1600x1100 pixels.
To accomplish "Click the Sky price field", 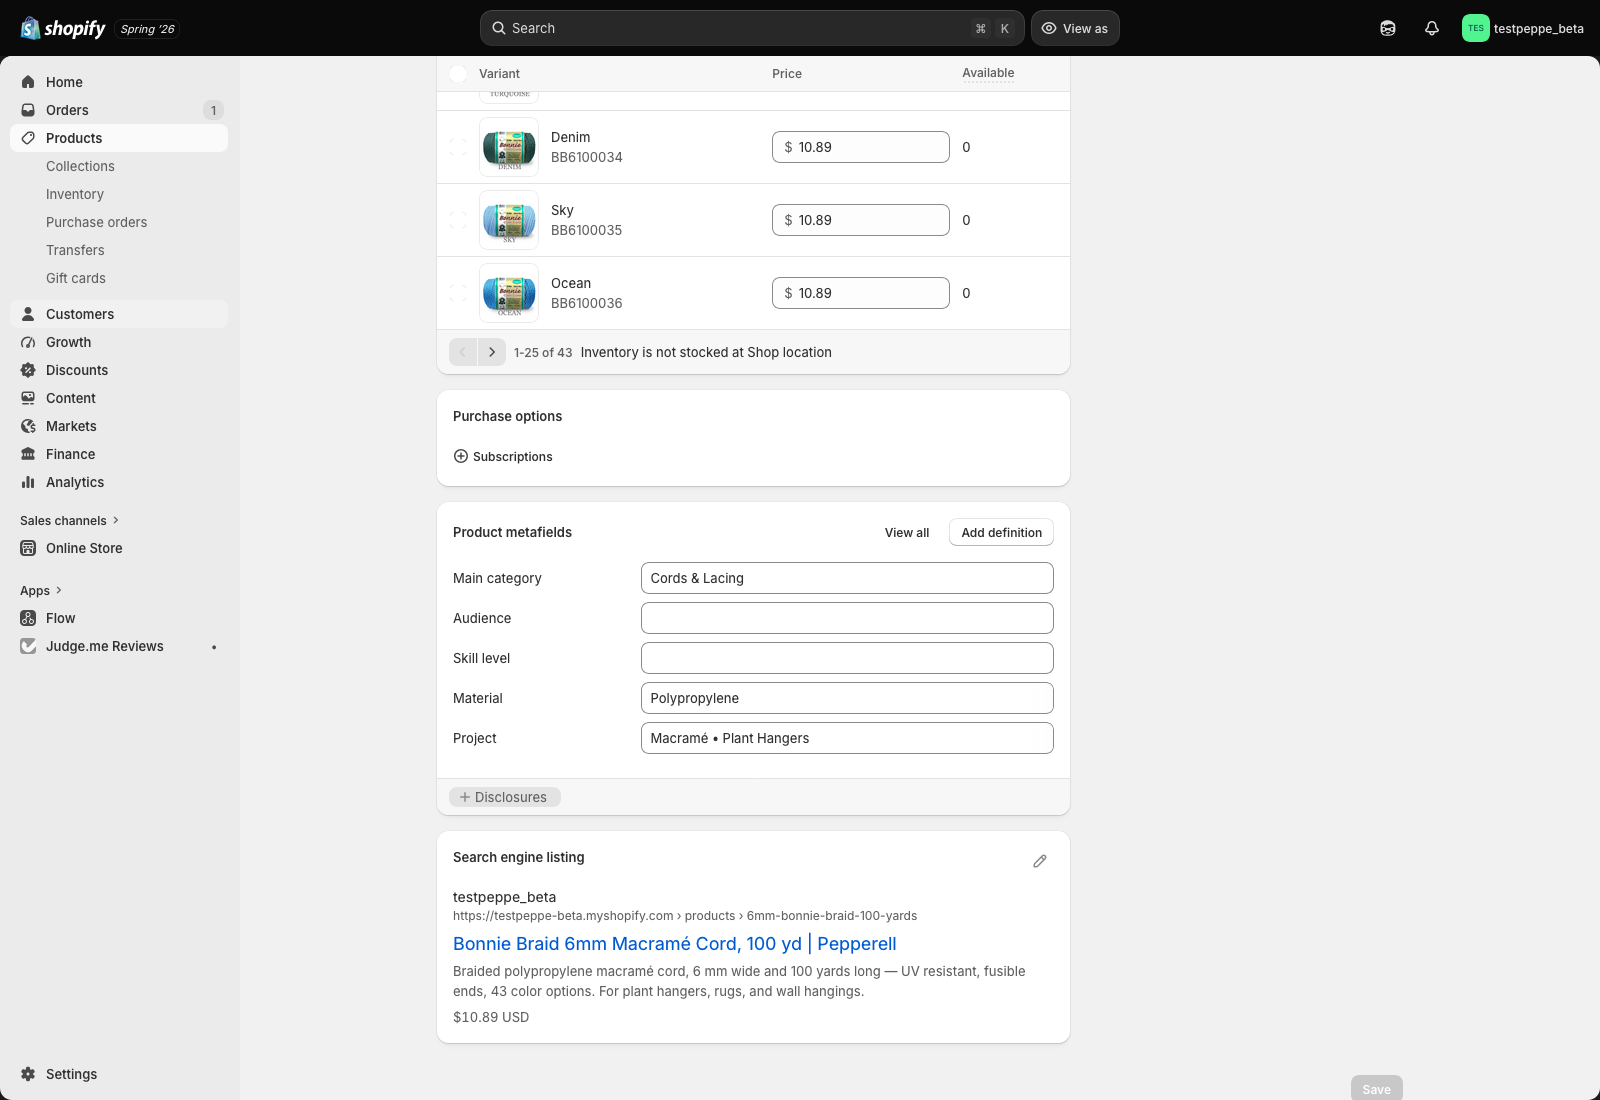I will tap(861, 220).
